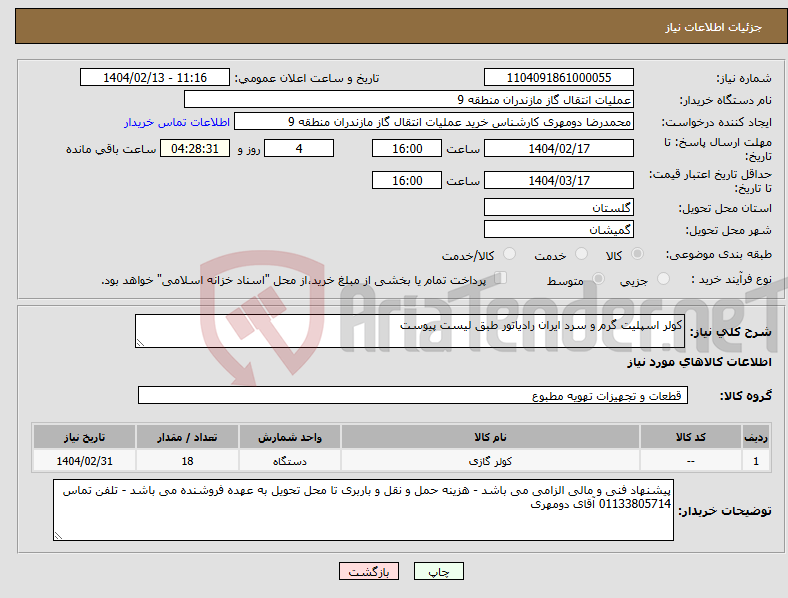This screenshot has width=788, height=598.
Task: Click the تعداد / مقدار column header
Action: (x=187, y=437)
